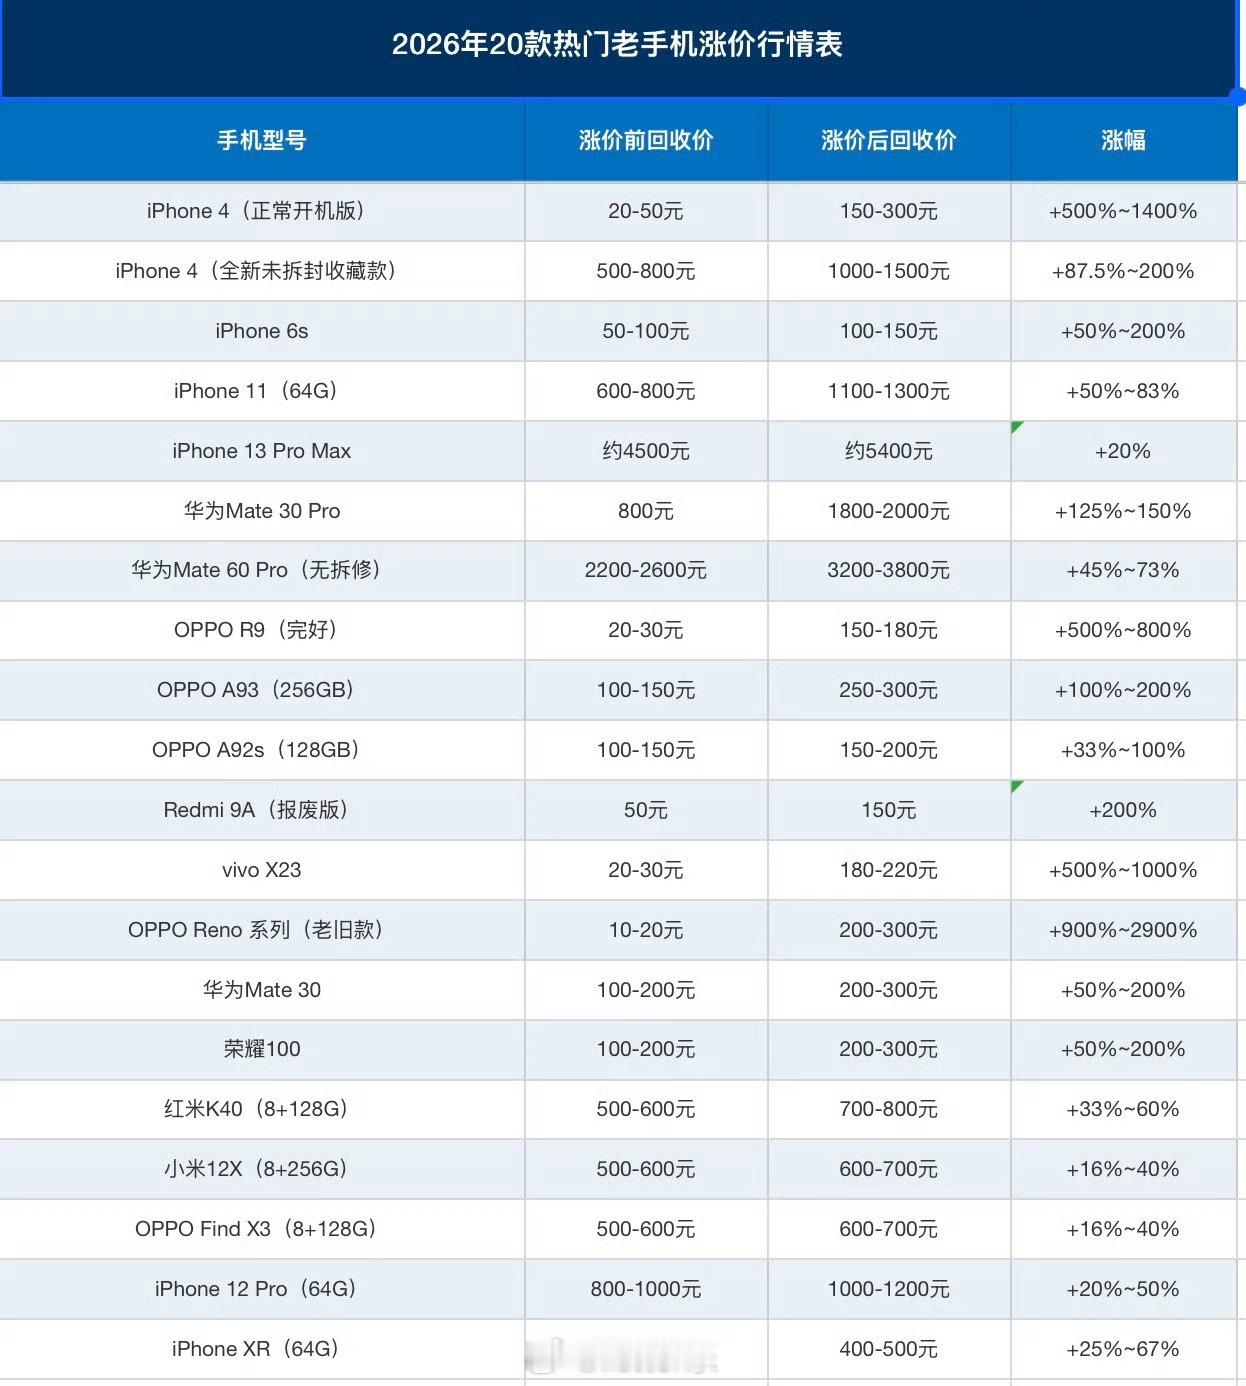Click the +500%~1000% increase cell
This screenshot has width=1246, height=1386.
[x=1124, y=870]
